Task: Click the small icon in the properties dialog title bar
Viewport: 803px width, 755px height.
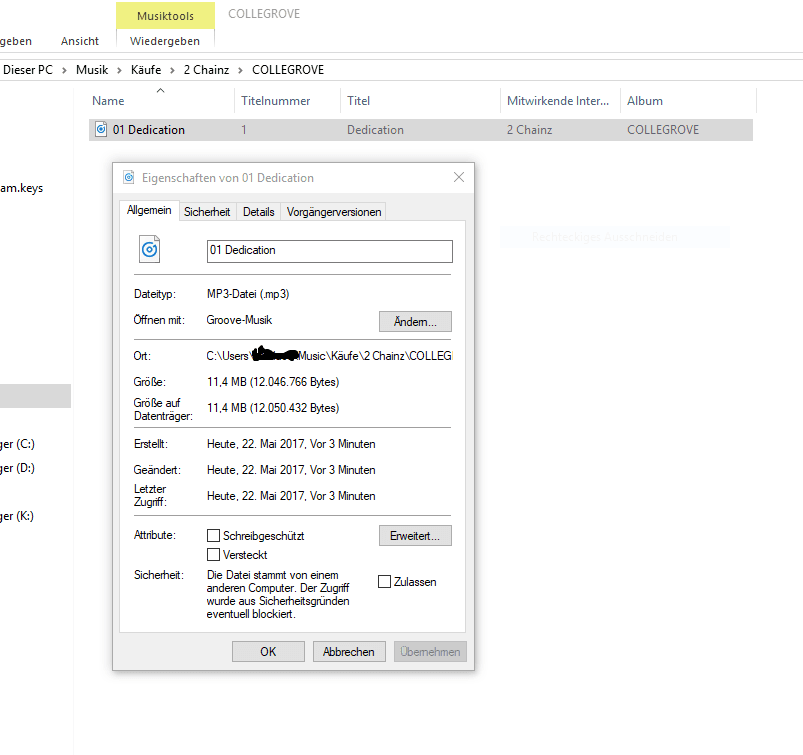Action: 129,177
